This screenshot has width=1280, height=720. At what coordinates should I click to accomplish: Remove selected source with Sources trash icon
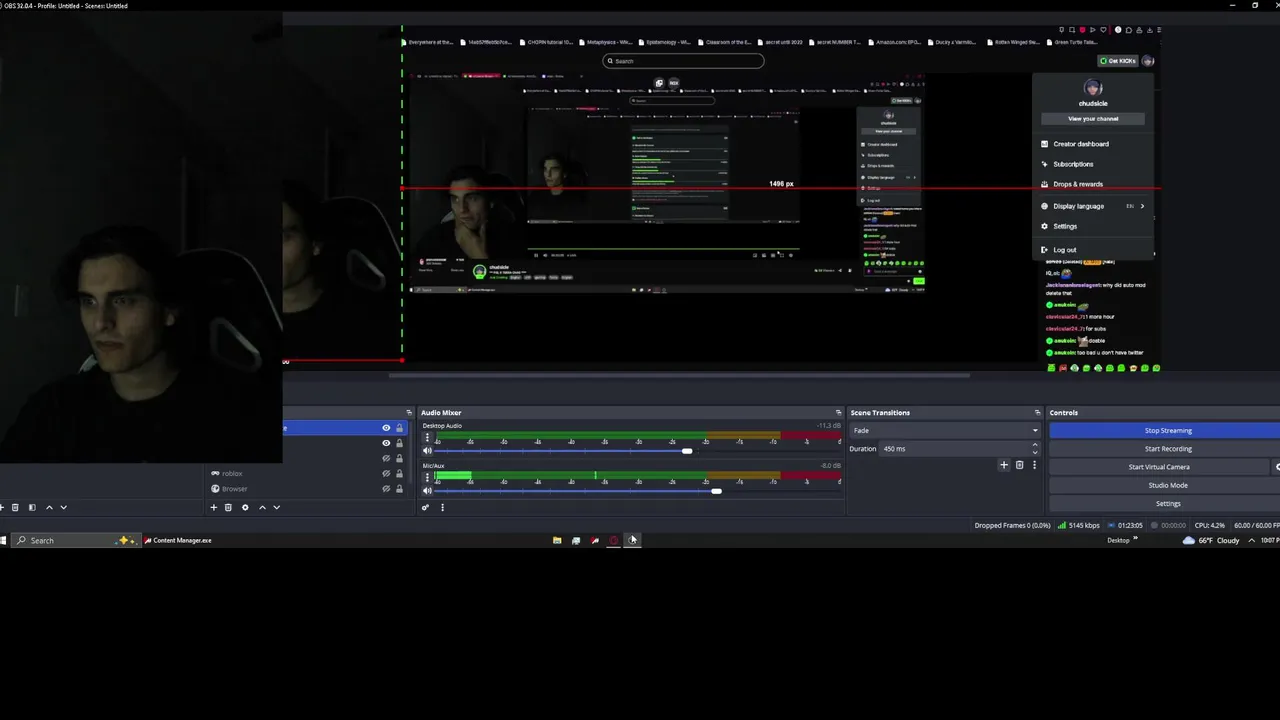coord(228,507)
